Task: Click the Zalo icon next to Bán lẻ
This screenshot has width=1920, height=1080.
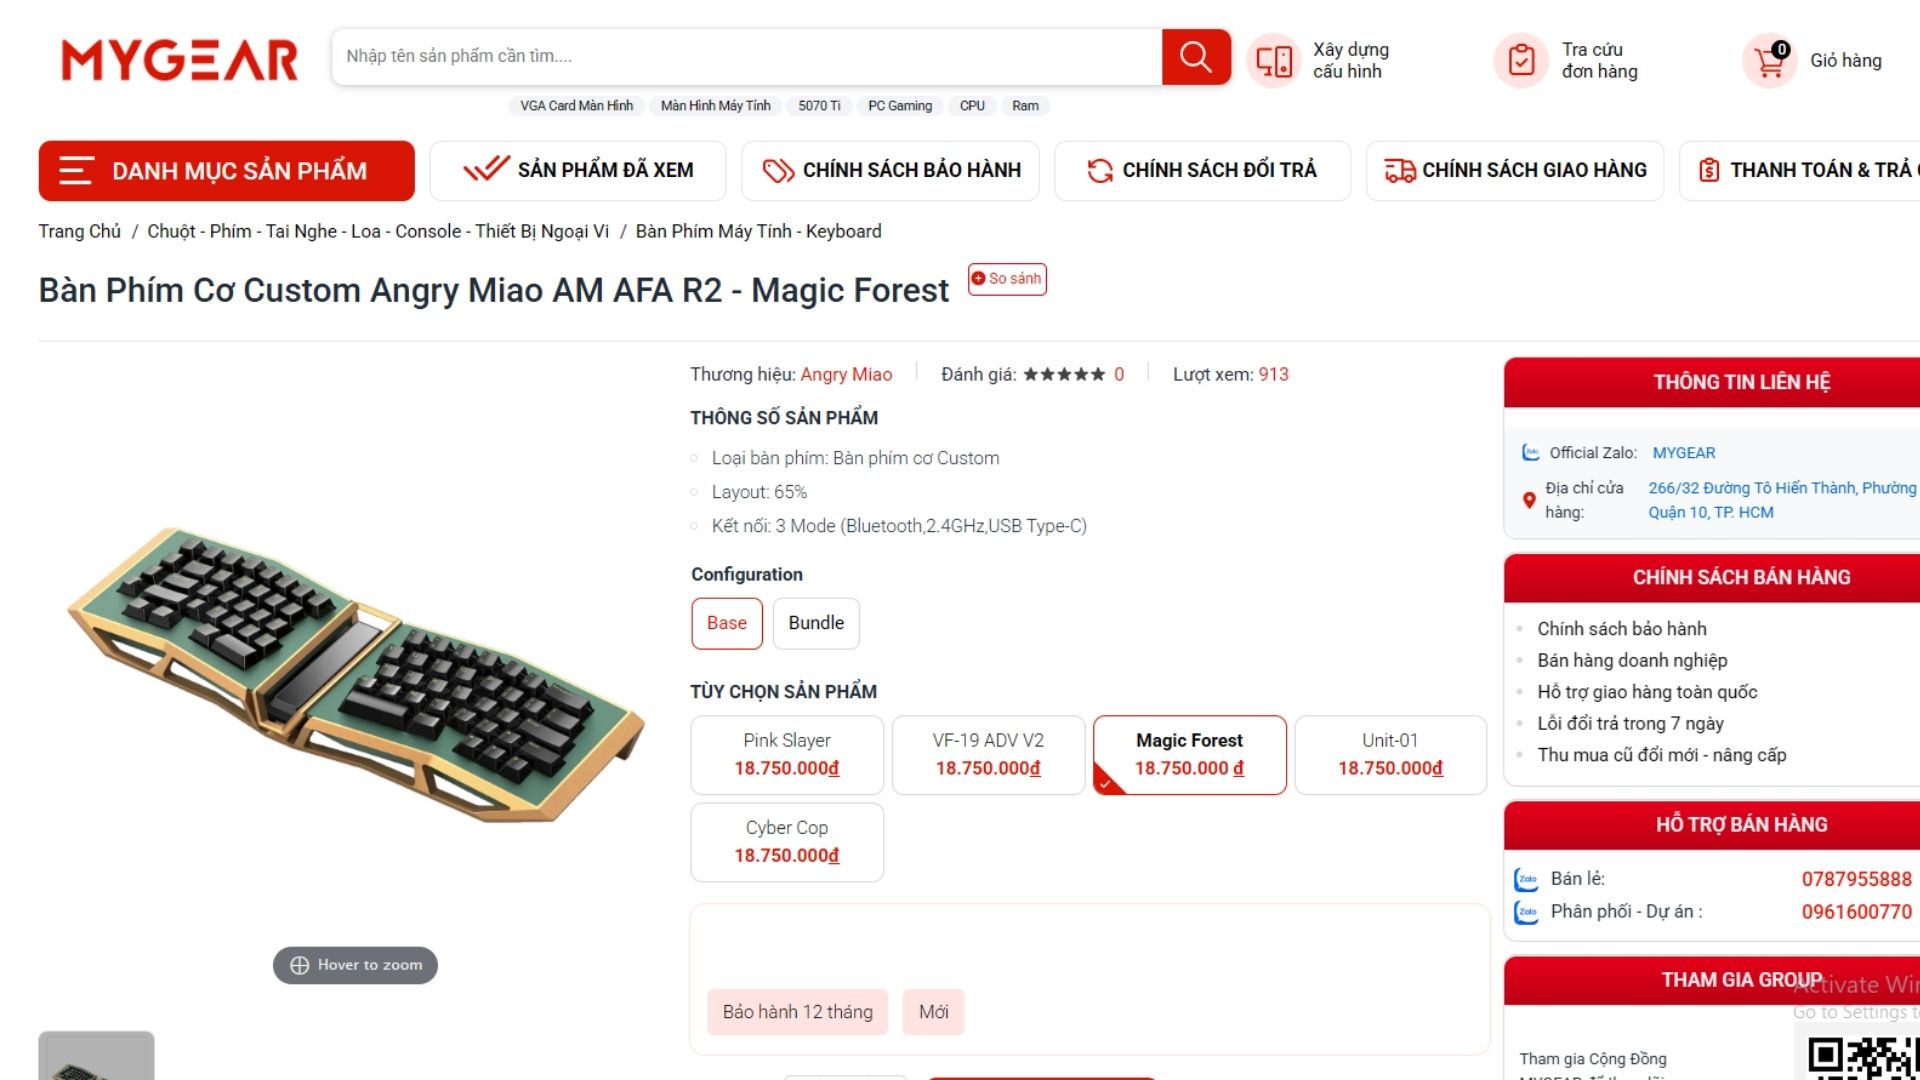Action: tap(1526, 879)
